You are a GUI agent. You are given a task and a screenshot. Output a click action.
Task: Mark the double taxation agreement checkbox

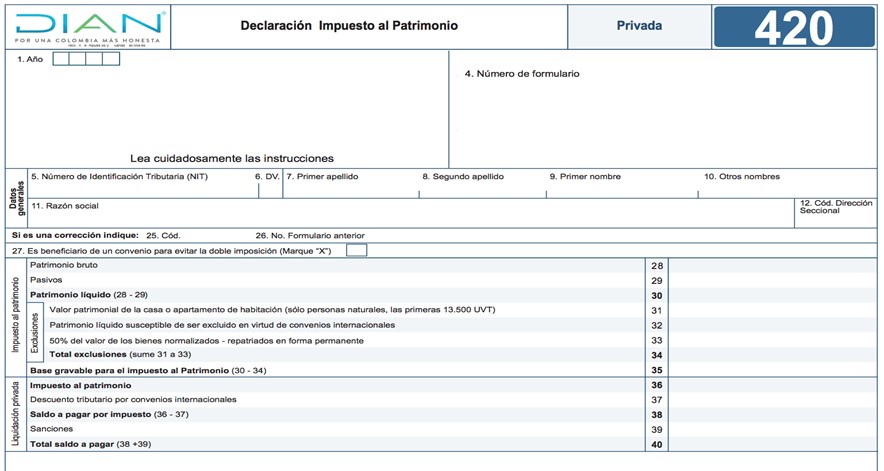point(356,250)
